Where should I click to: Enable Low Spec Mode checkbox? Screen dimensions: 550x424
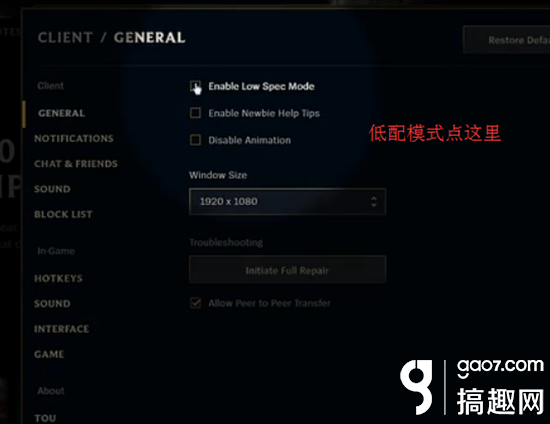(x=195, y=86)
